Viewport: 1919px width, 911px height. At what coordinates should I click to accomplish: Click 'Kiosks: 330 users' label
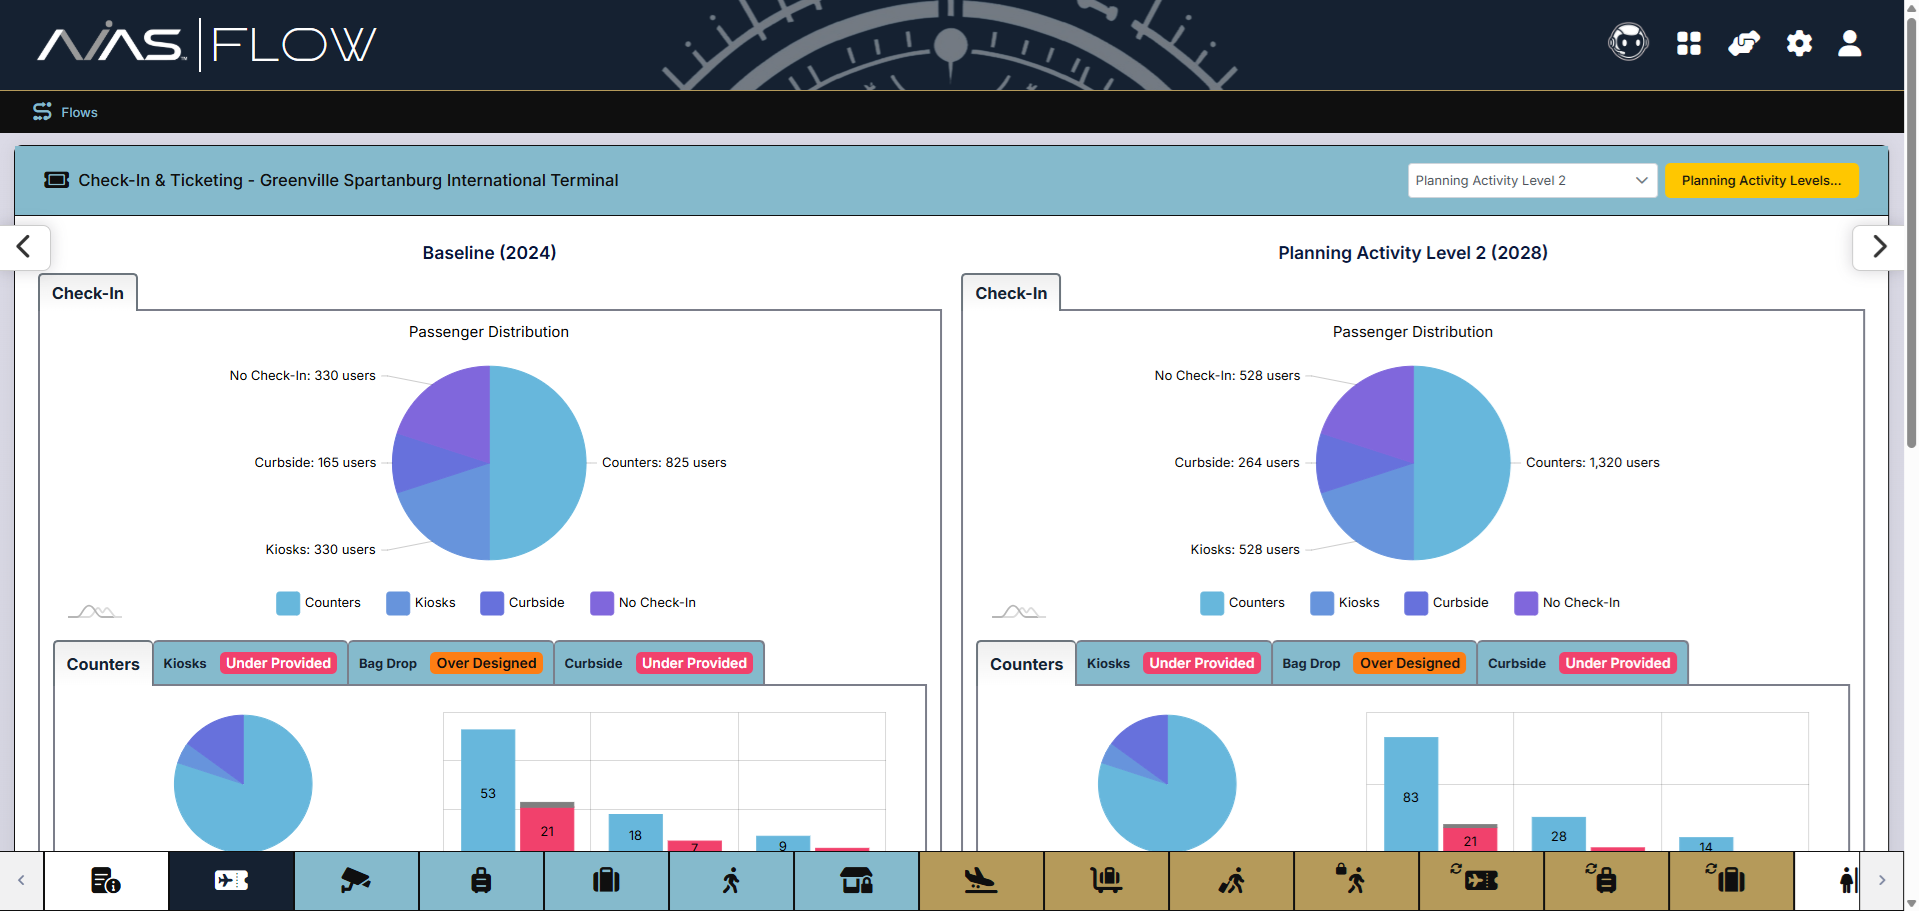(320, 550)
